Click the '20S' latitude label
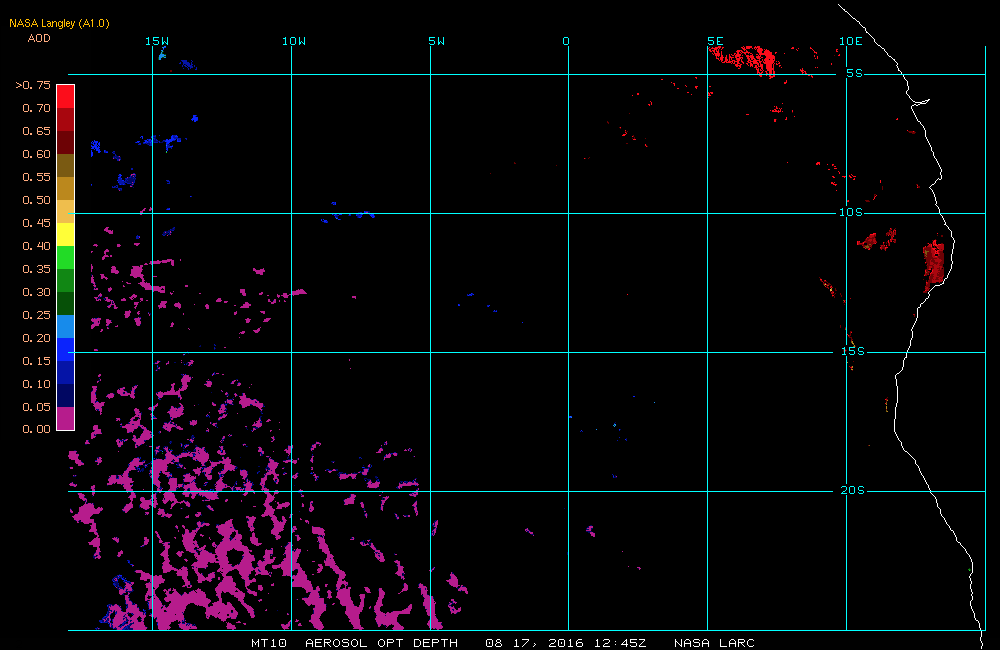The image size is (1000, 650). coord(853,491)
